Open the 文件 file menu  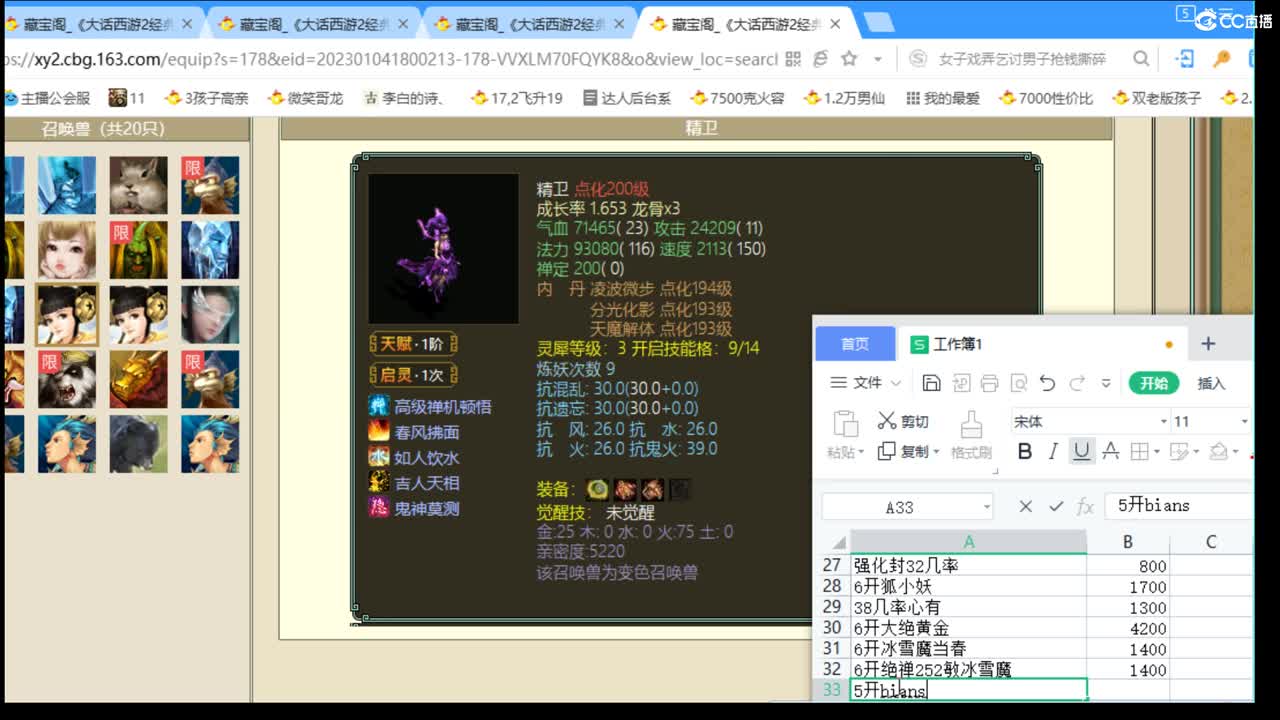(866, 383)
